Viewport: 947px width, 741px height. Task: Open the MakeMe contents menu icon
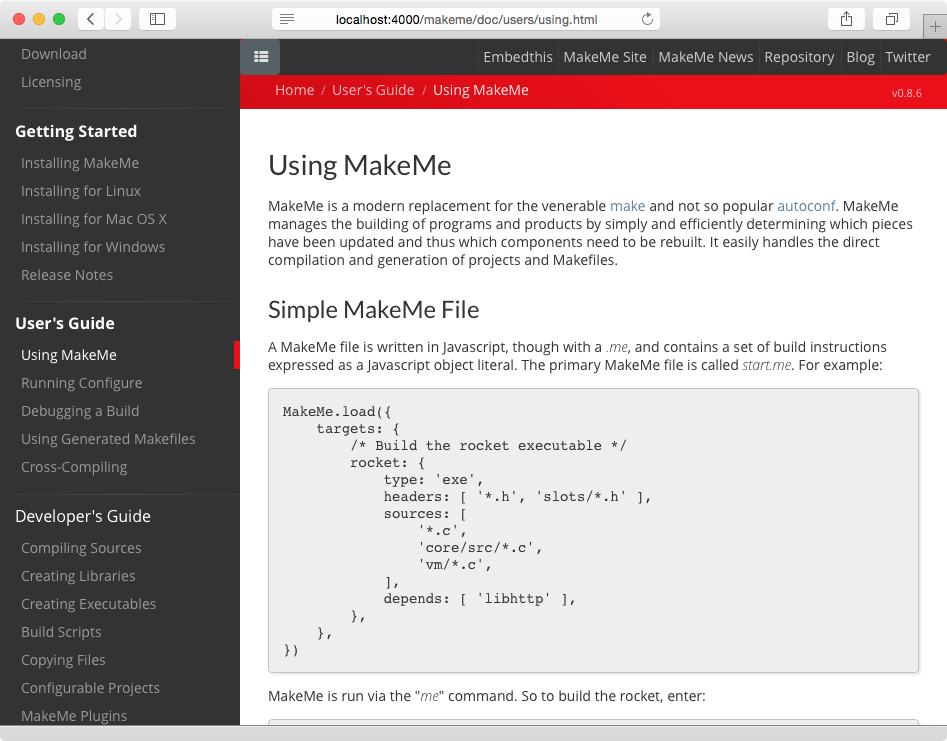tap(260, 57)
